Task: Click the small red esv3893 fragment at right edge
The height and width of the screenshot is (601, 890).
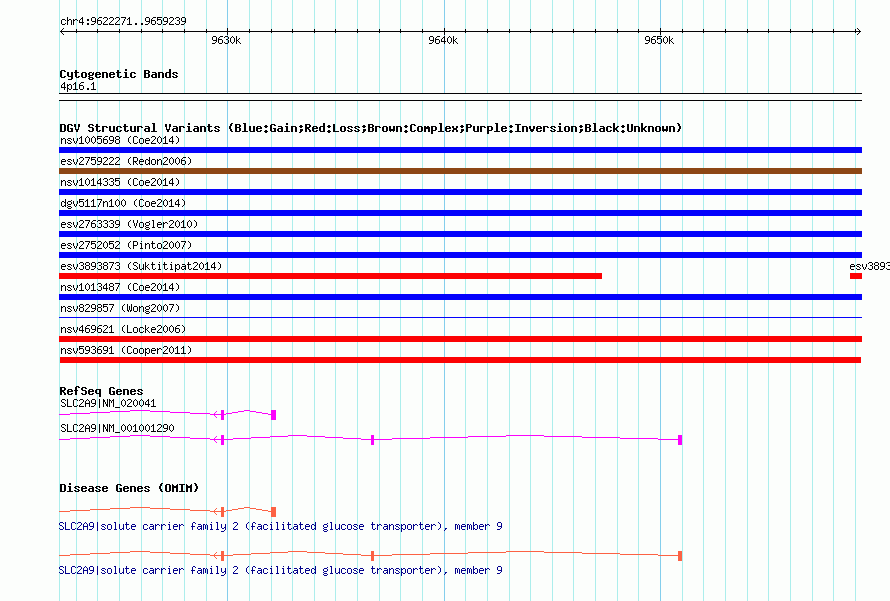Action: (856, 276)
